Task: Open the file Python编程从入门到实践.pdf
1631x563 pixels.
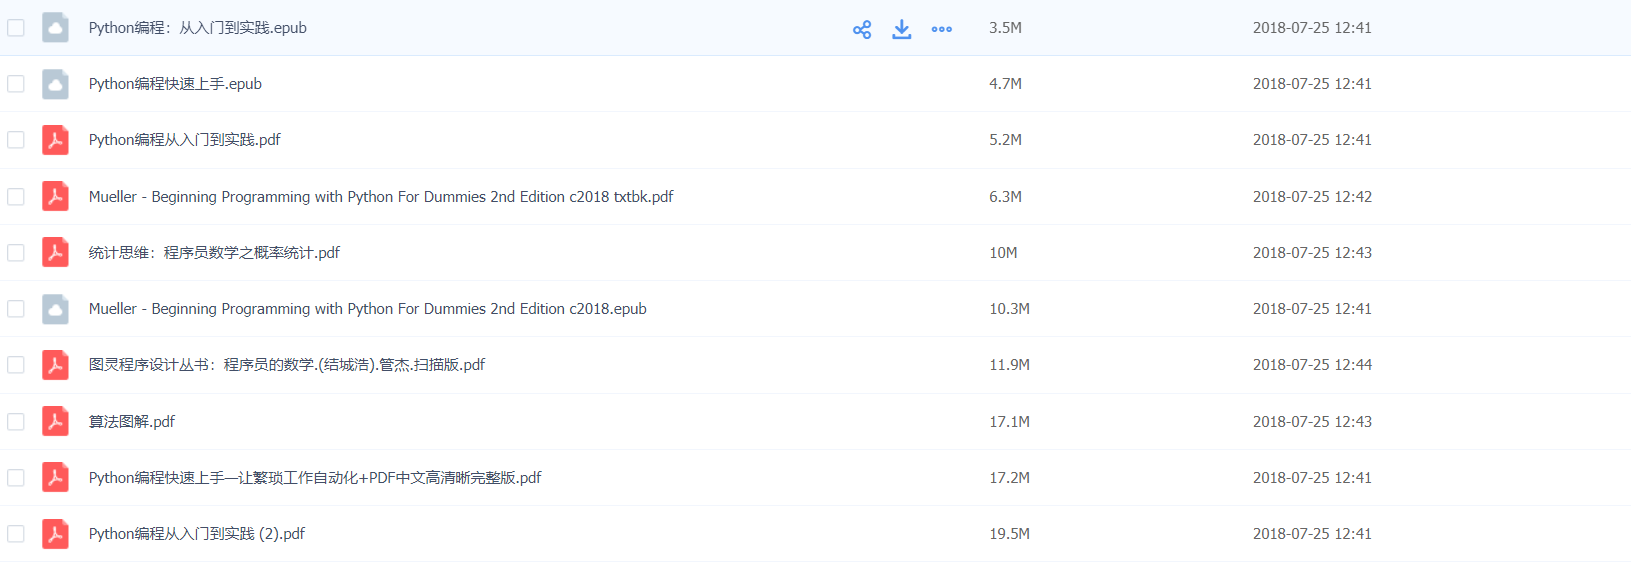Action: point(185,140)
